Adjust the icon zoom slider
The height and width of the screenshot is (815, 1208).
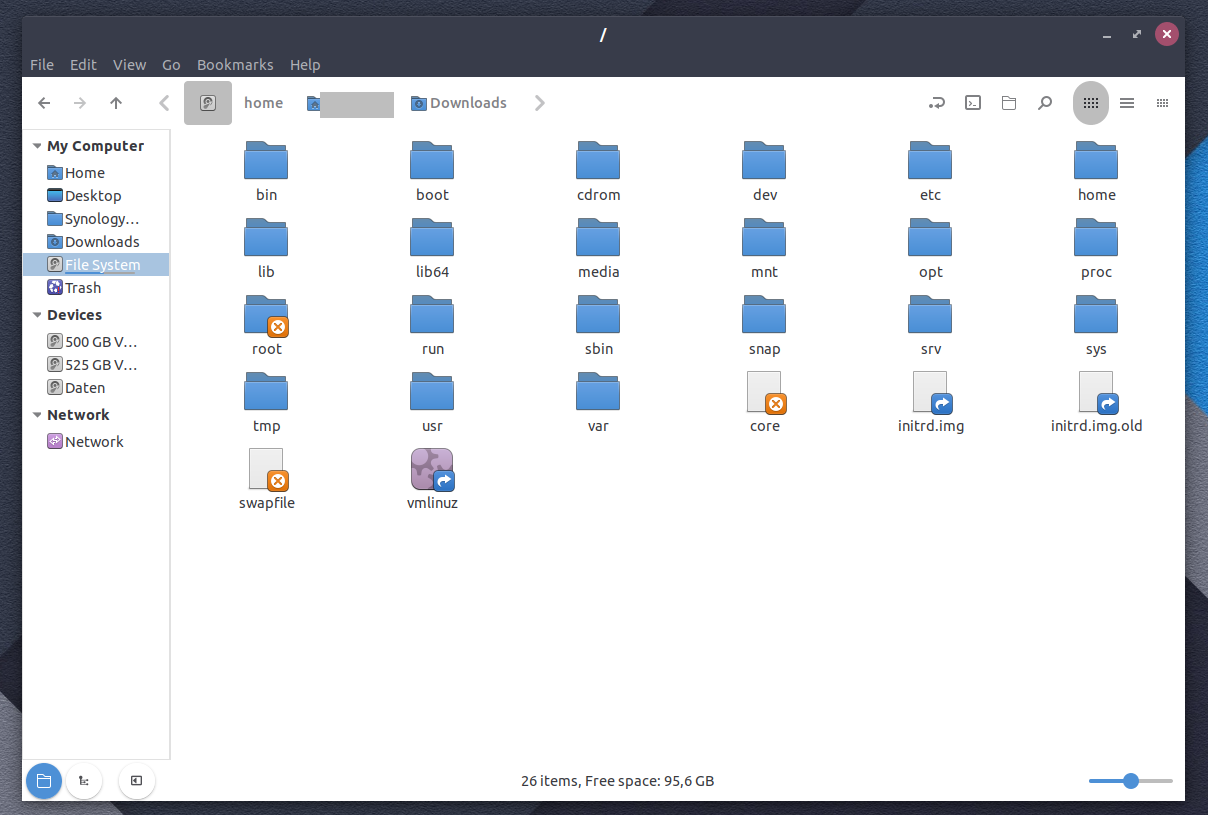1131,781
